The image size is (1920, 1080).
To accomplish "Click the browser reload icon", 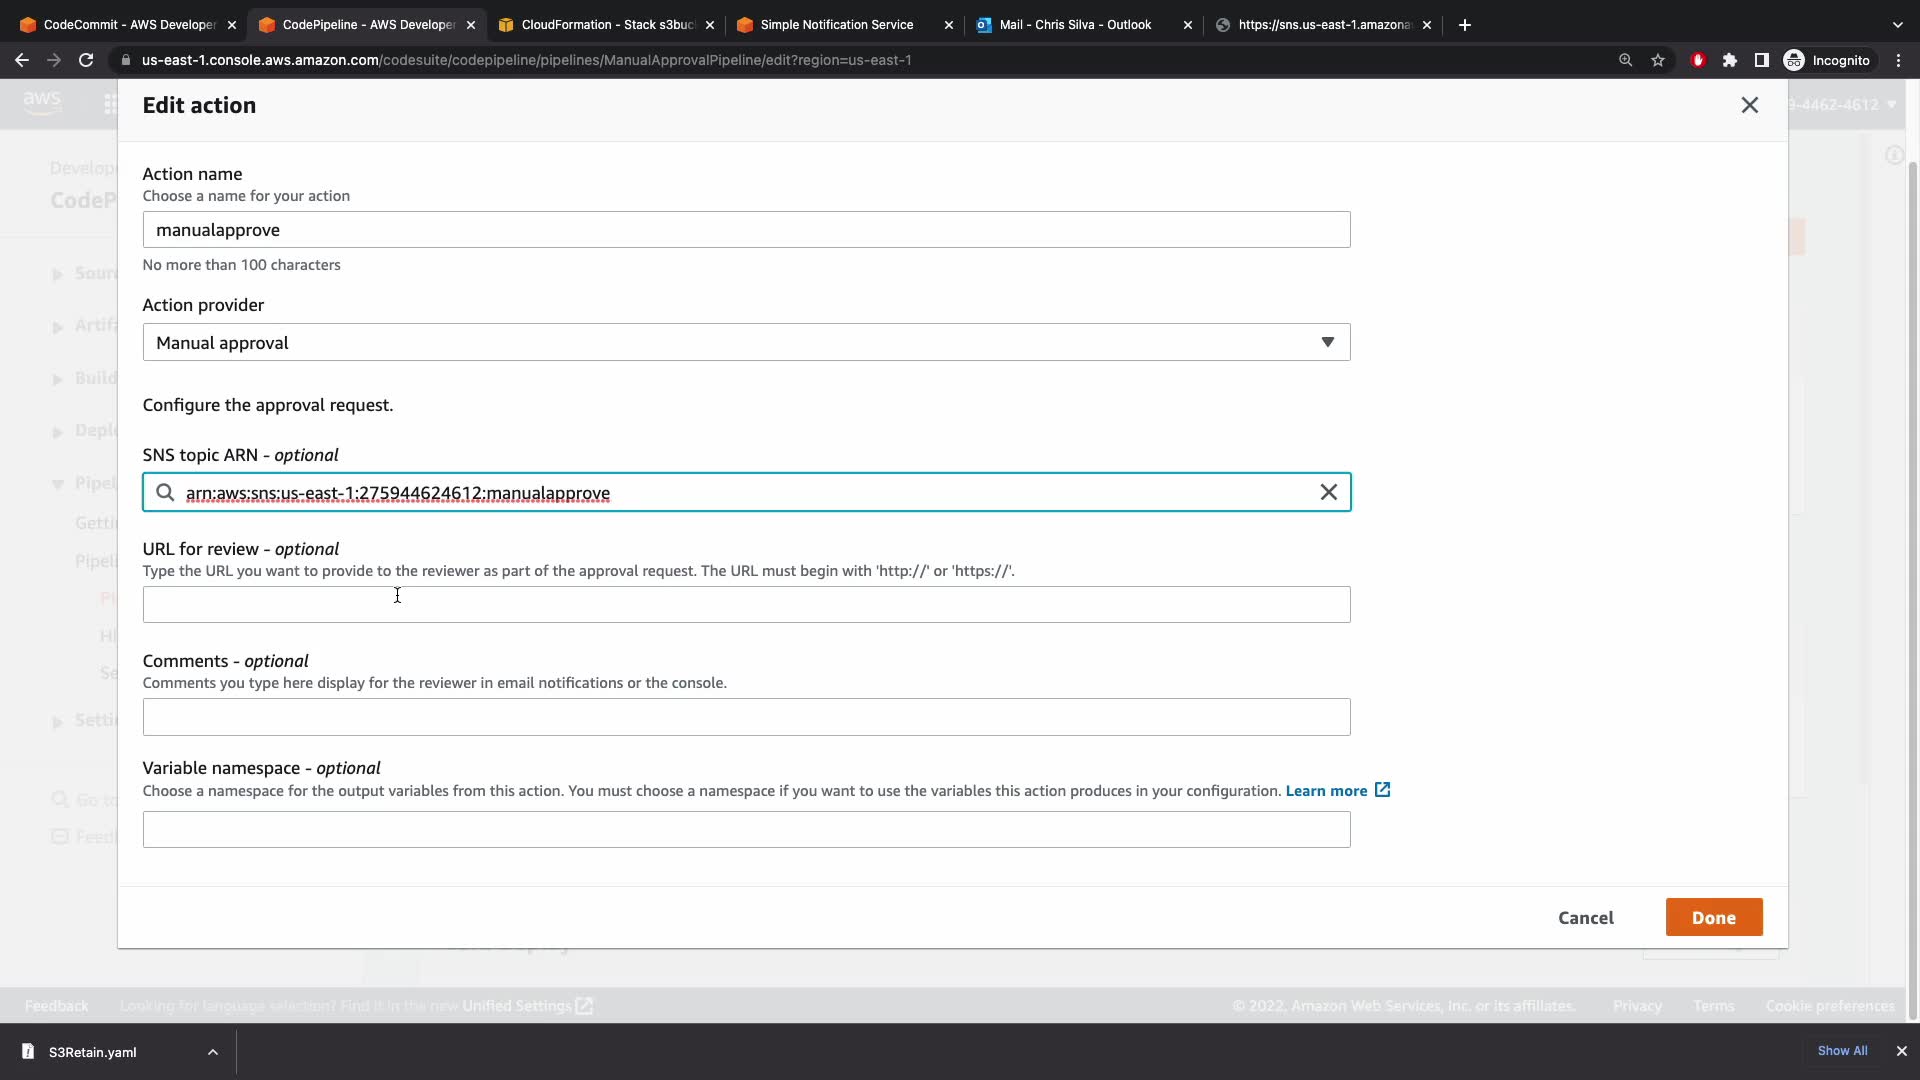I will 86,60.
